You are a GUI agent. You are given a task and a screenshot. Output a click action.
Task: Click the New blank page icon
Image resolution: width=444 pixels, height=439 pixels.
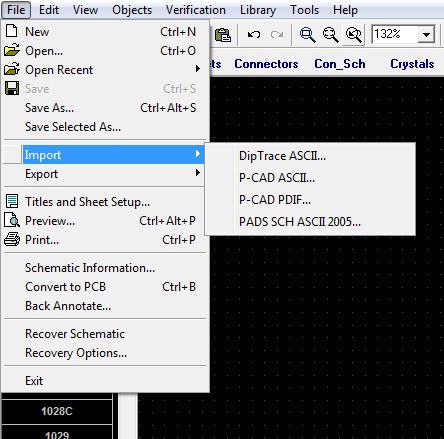(x=12, y=31)
